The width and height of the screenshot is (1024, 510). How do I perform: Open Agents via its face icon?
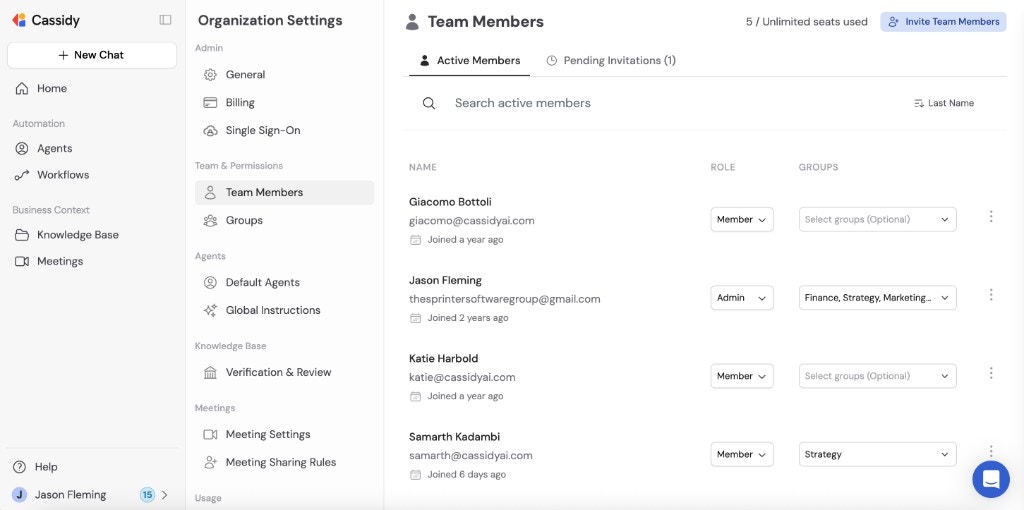click(x=22, y=148)
